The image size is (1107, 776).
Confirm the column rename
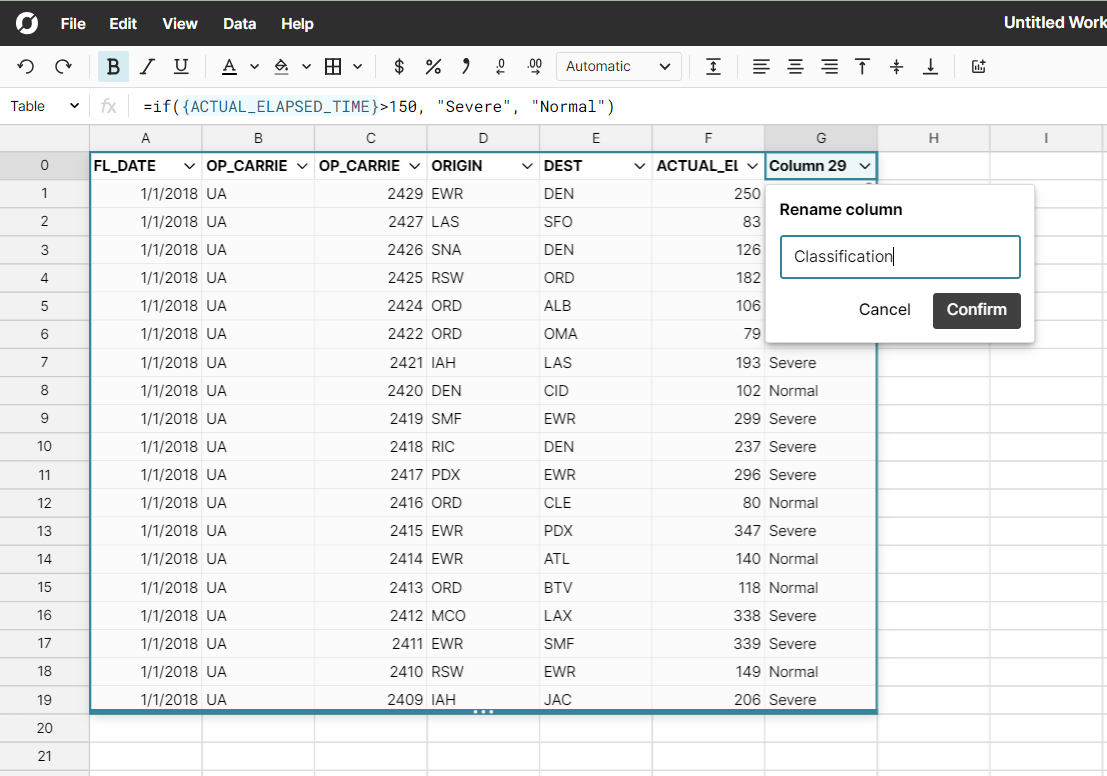tap(976, 310)
